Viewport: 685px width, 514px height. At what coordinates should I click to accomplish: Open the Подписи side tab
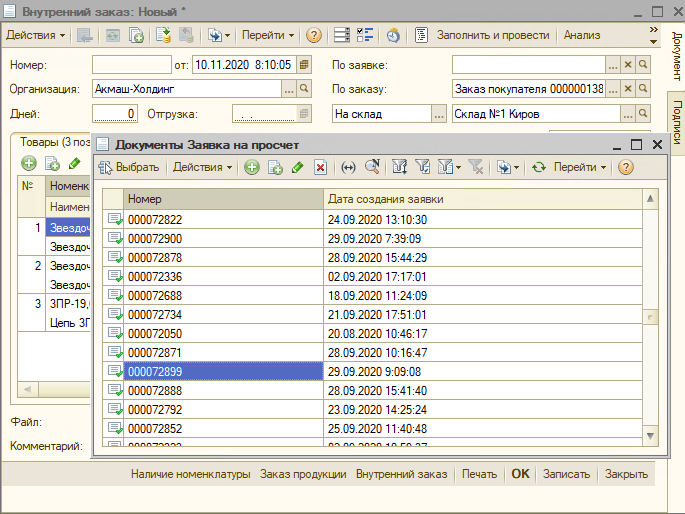[x=676, y=122]
